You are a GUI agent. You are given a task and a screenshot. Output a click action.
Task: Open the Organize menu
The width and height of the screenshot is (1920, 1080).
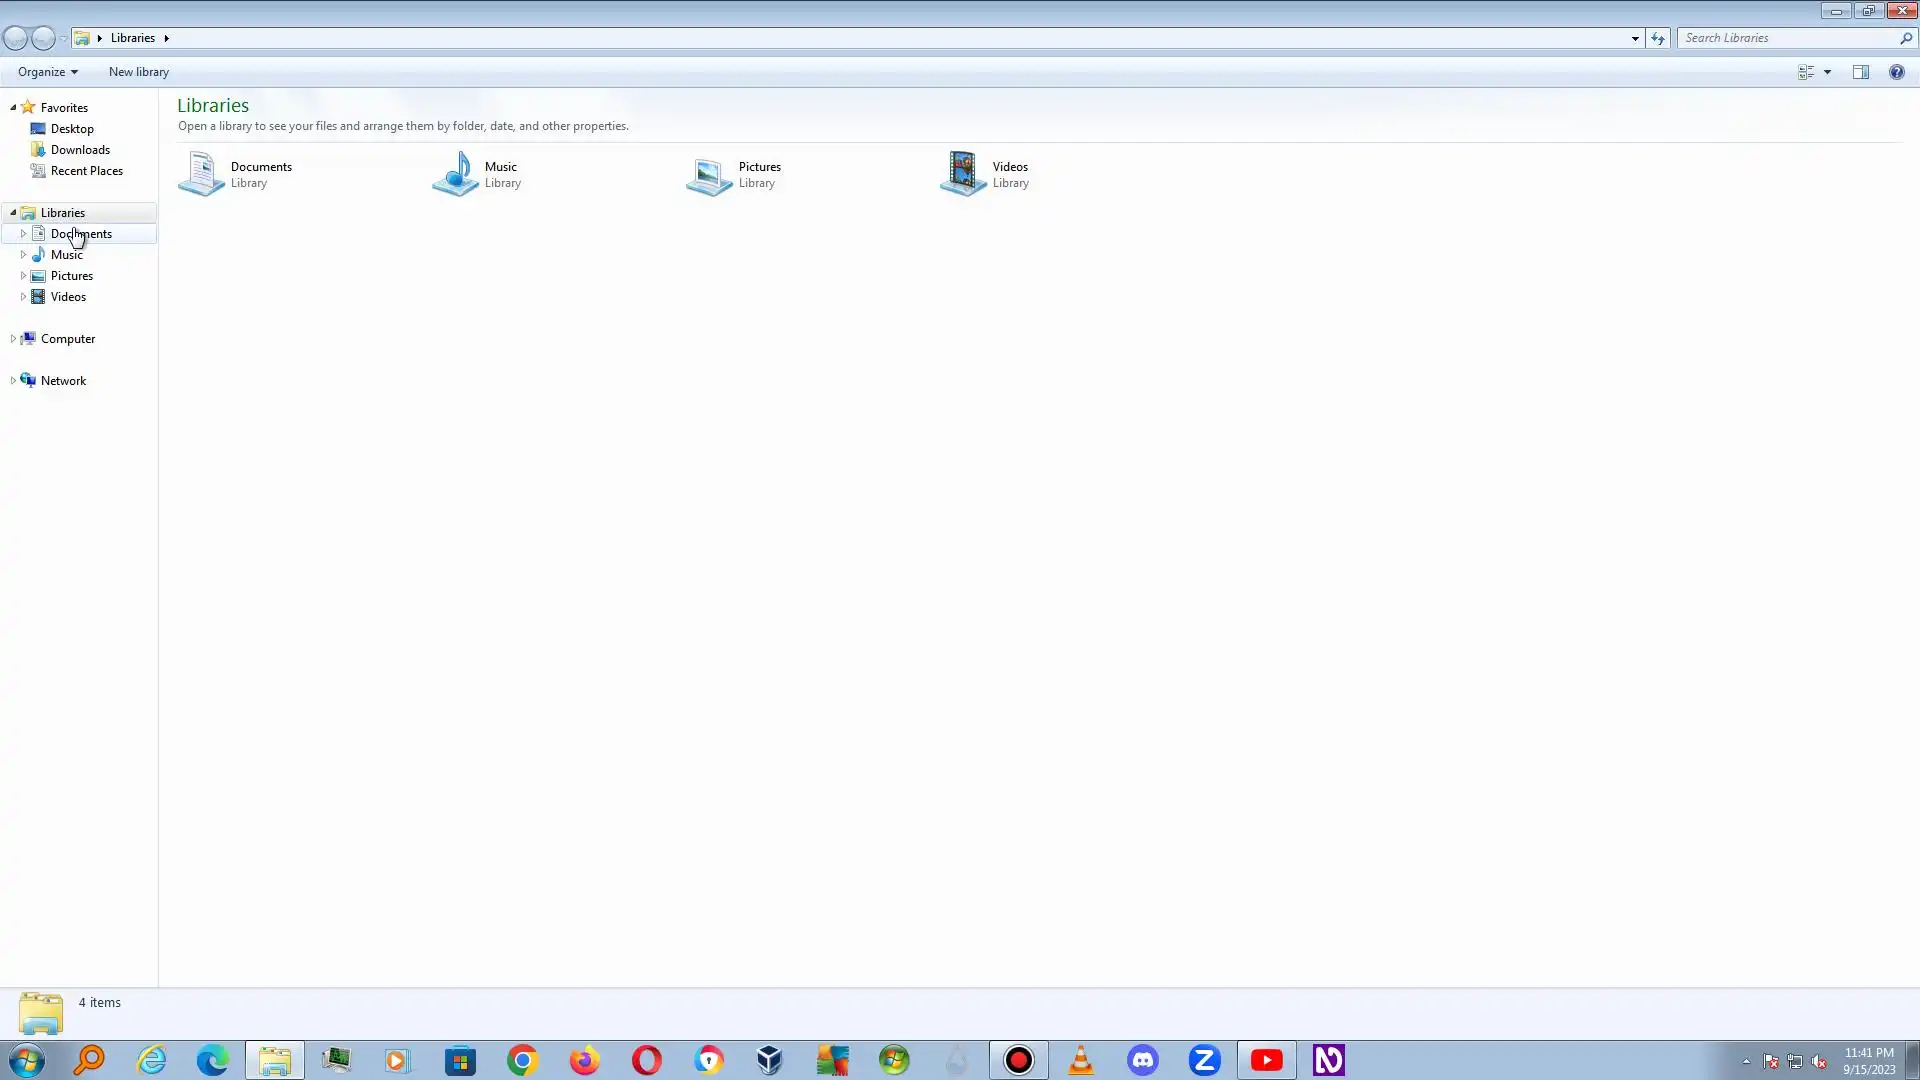[47, 72]
